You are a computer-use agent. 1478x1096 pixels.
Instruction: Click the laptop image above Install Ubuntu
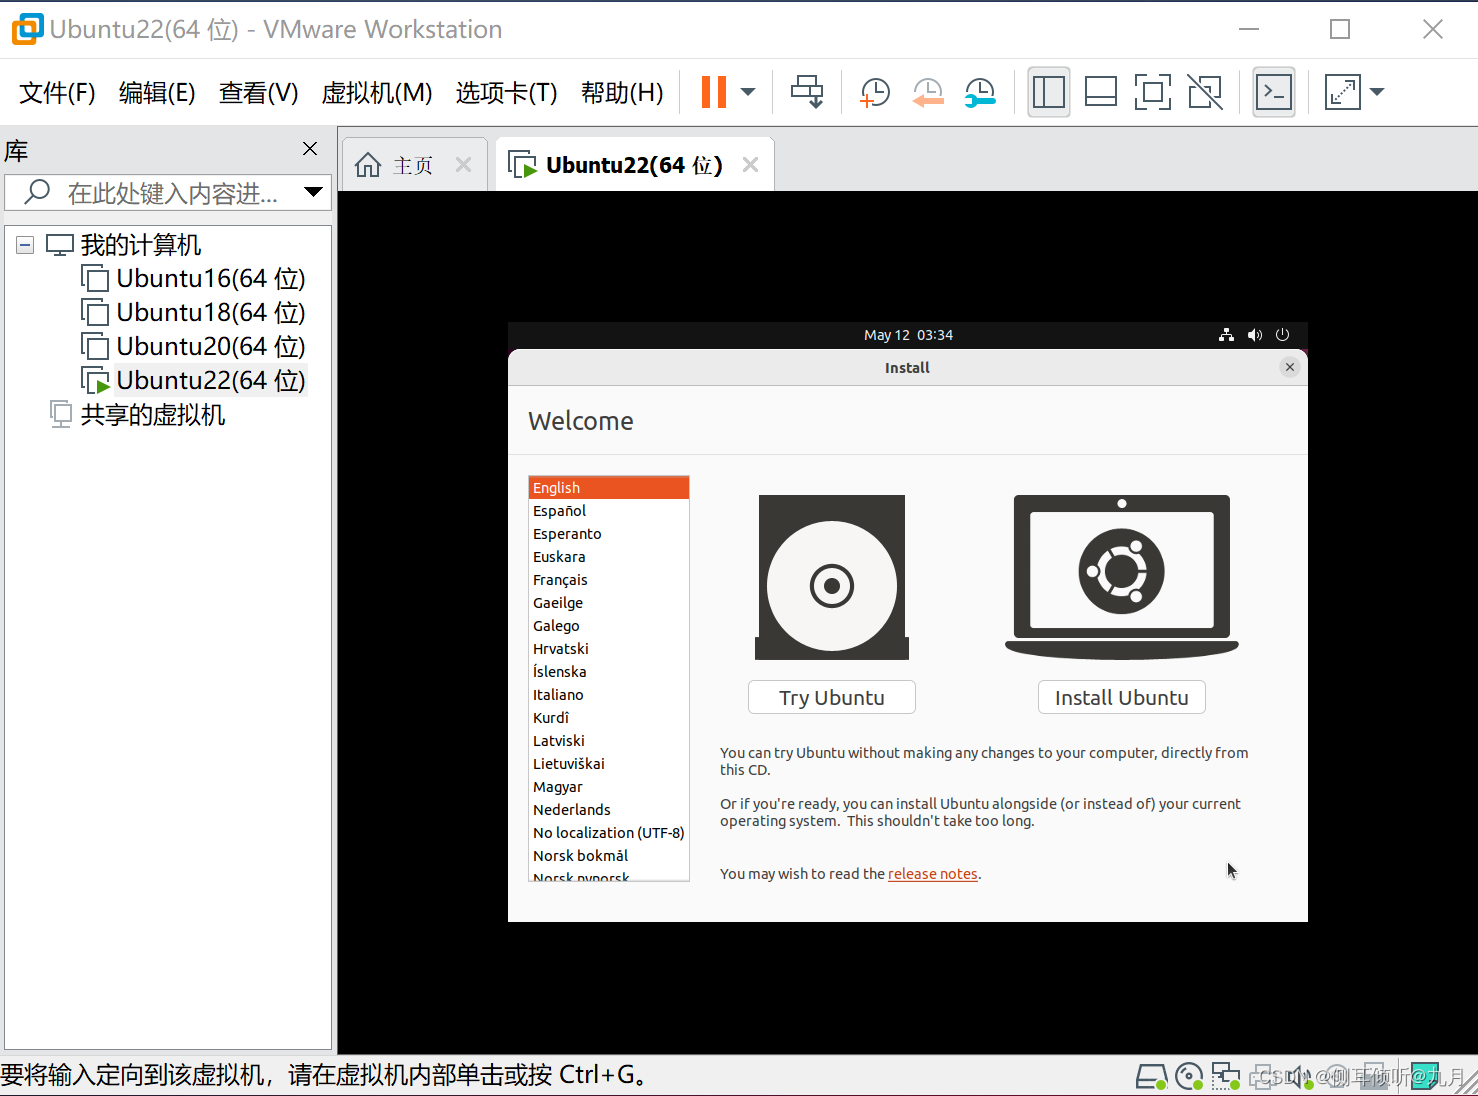click(1122, 577)
